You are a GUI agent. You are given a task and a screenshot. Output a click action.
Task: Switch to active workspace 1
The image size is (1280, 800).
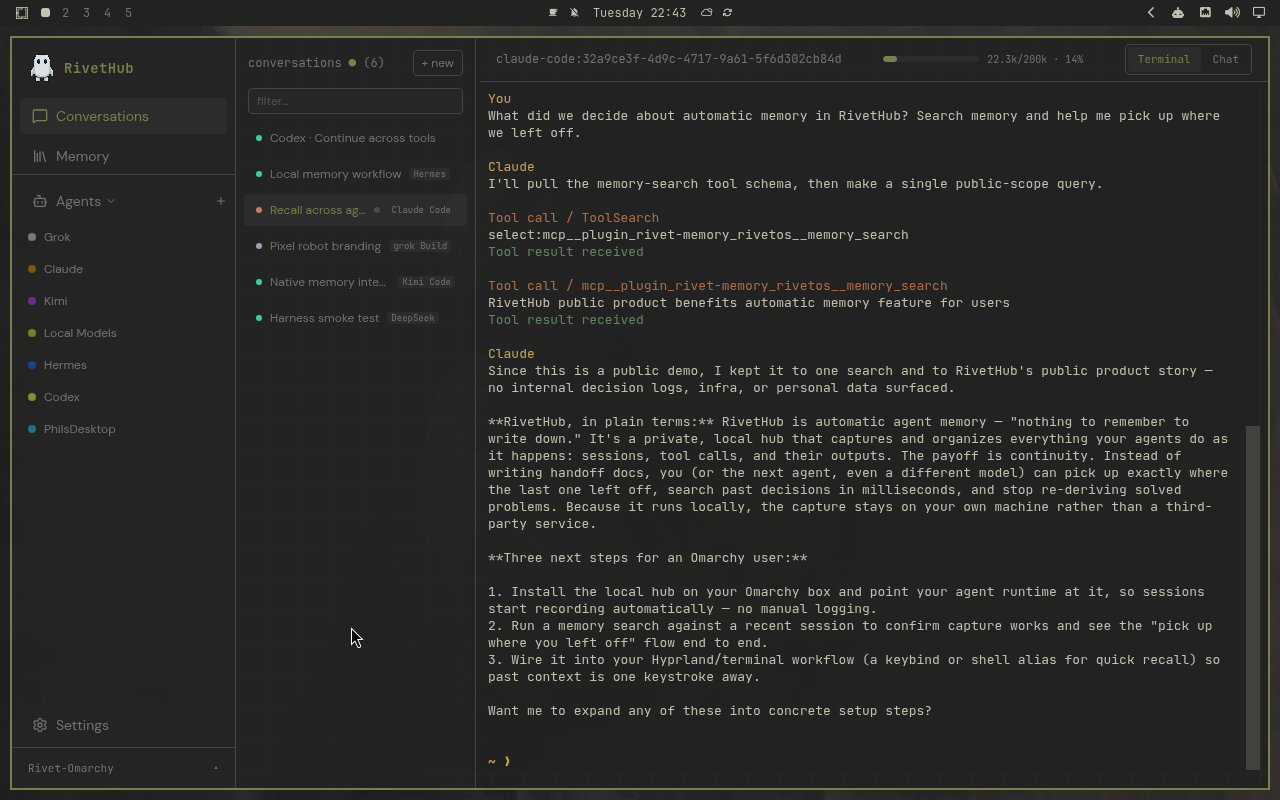45,13
